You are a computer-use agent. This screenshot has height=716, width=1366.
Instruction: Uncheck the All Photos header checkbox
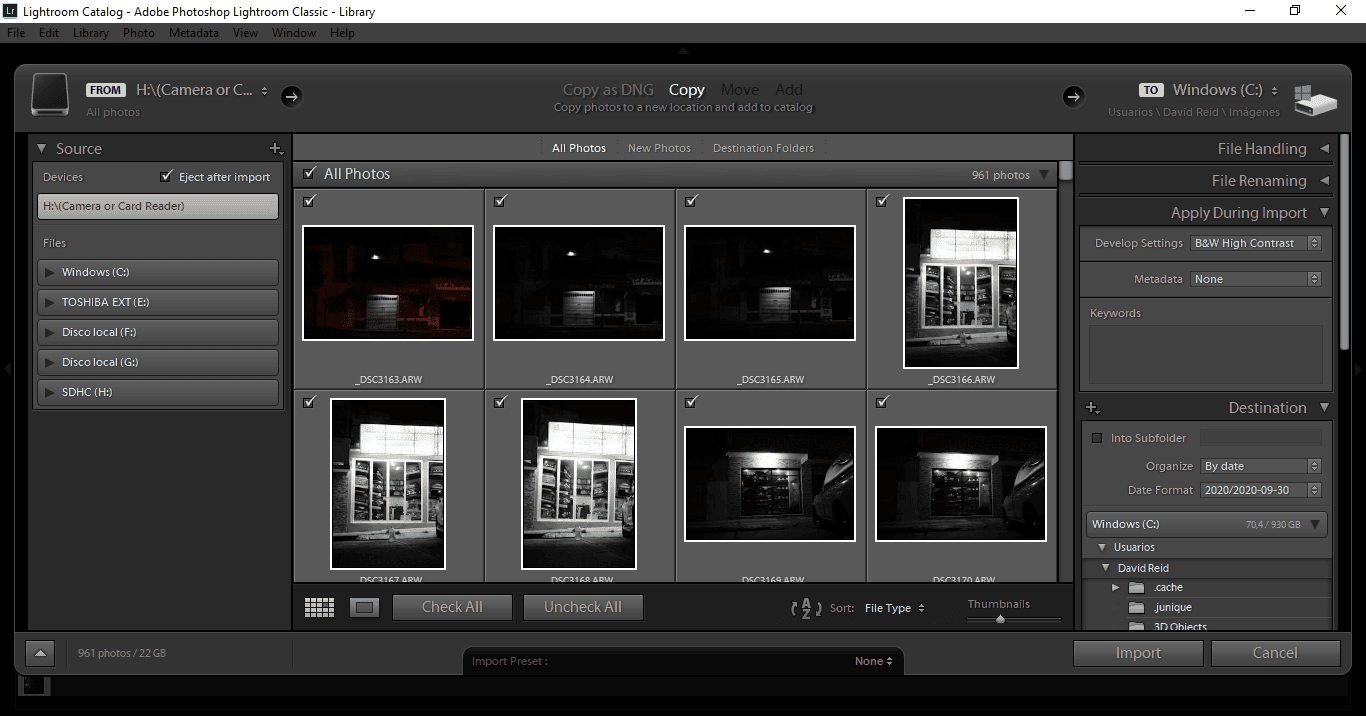(309, 173)
